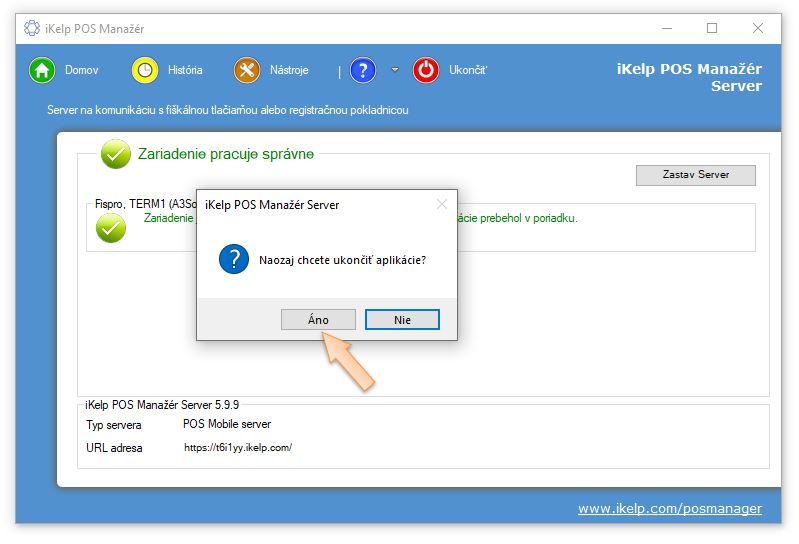Click the iKelp app icon in title bar
Image resolution: width=799 pixels, height=544 pixels.
click(x=32, y=28)
